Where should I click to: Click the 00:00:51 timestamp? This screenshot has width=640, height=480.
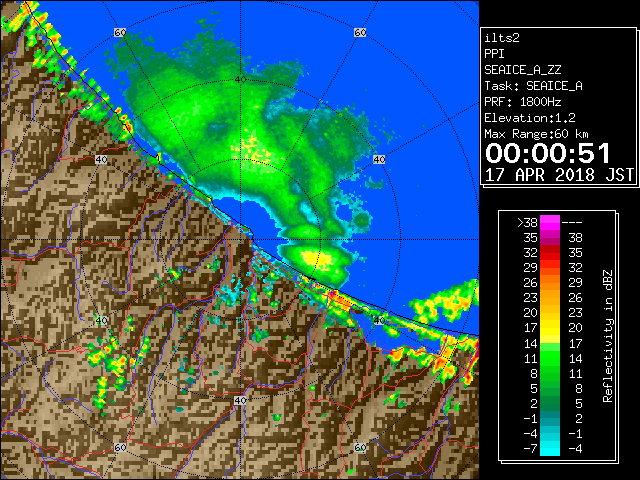548,153
